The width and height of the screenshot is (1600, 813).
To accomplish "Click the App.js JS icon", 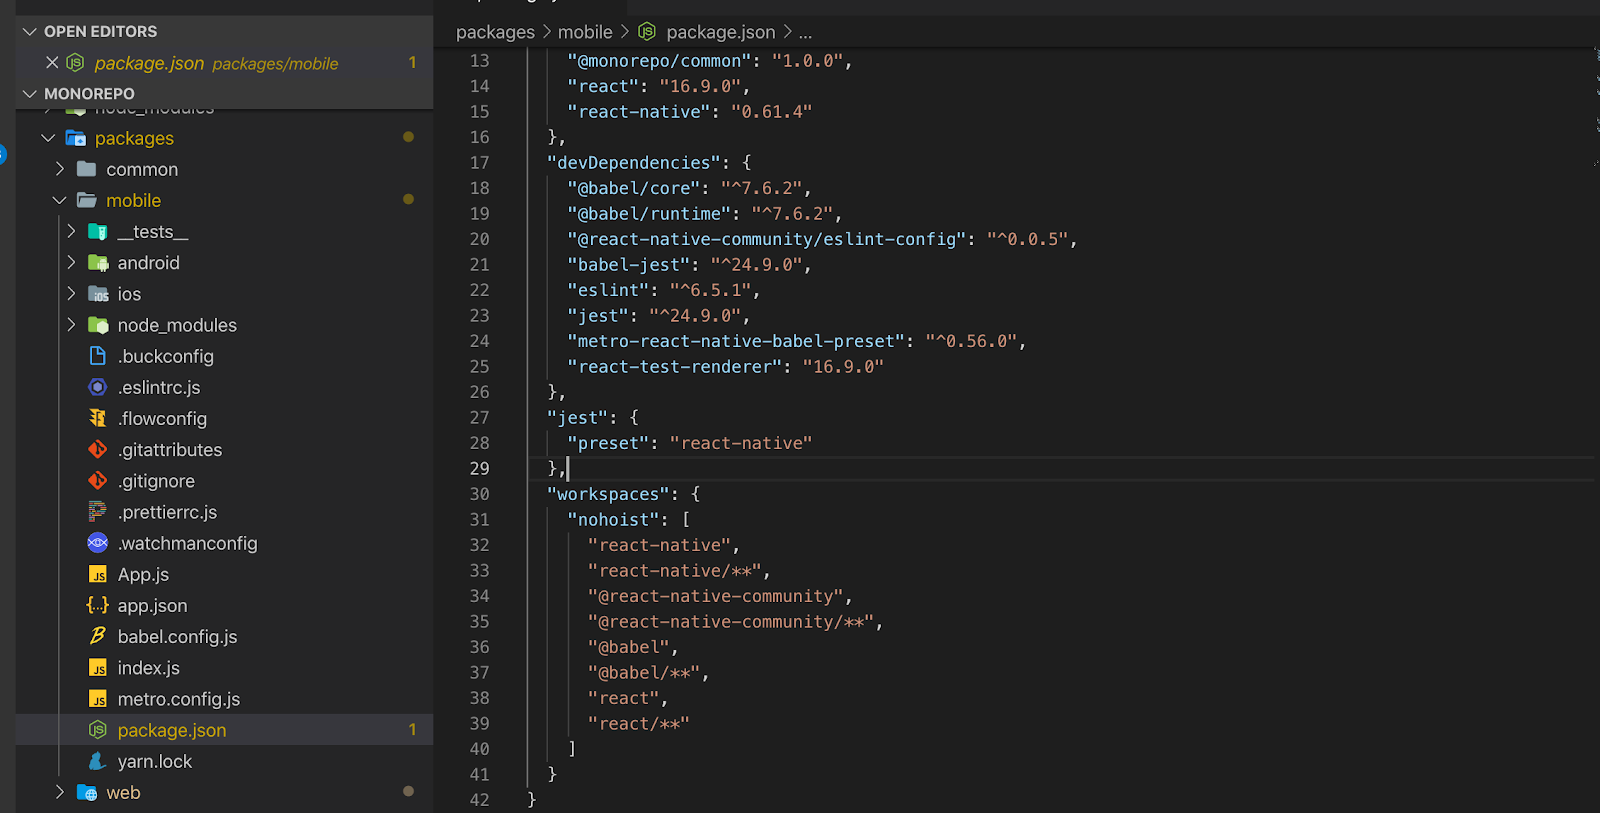I will click(x=98, y=574).
